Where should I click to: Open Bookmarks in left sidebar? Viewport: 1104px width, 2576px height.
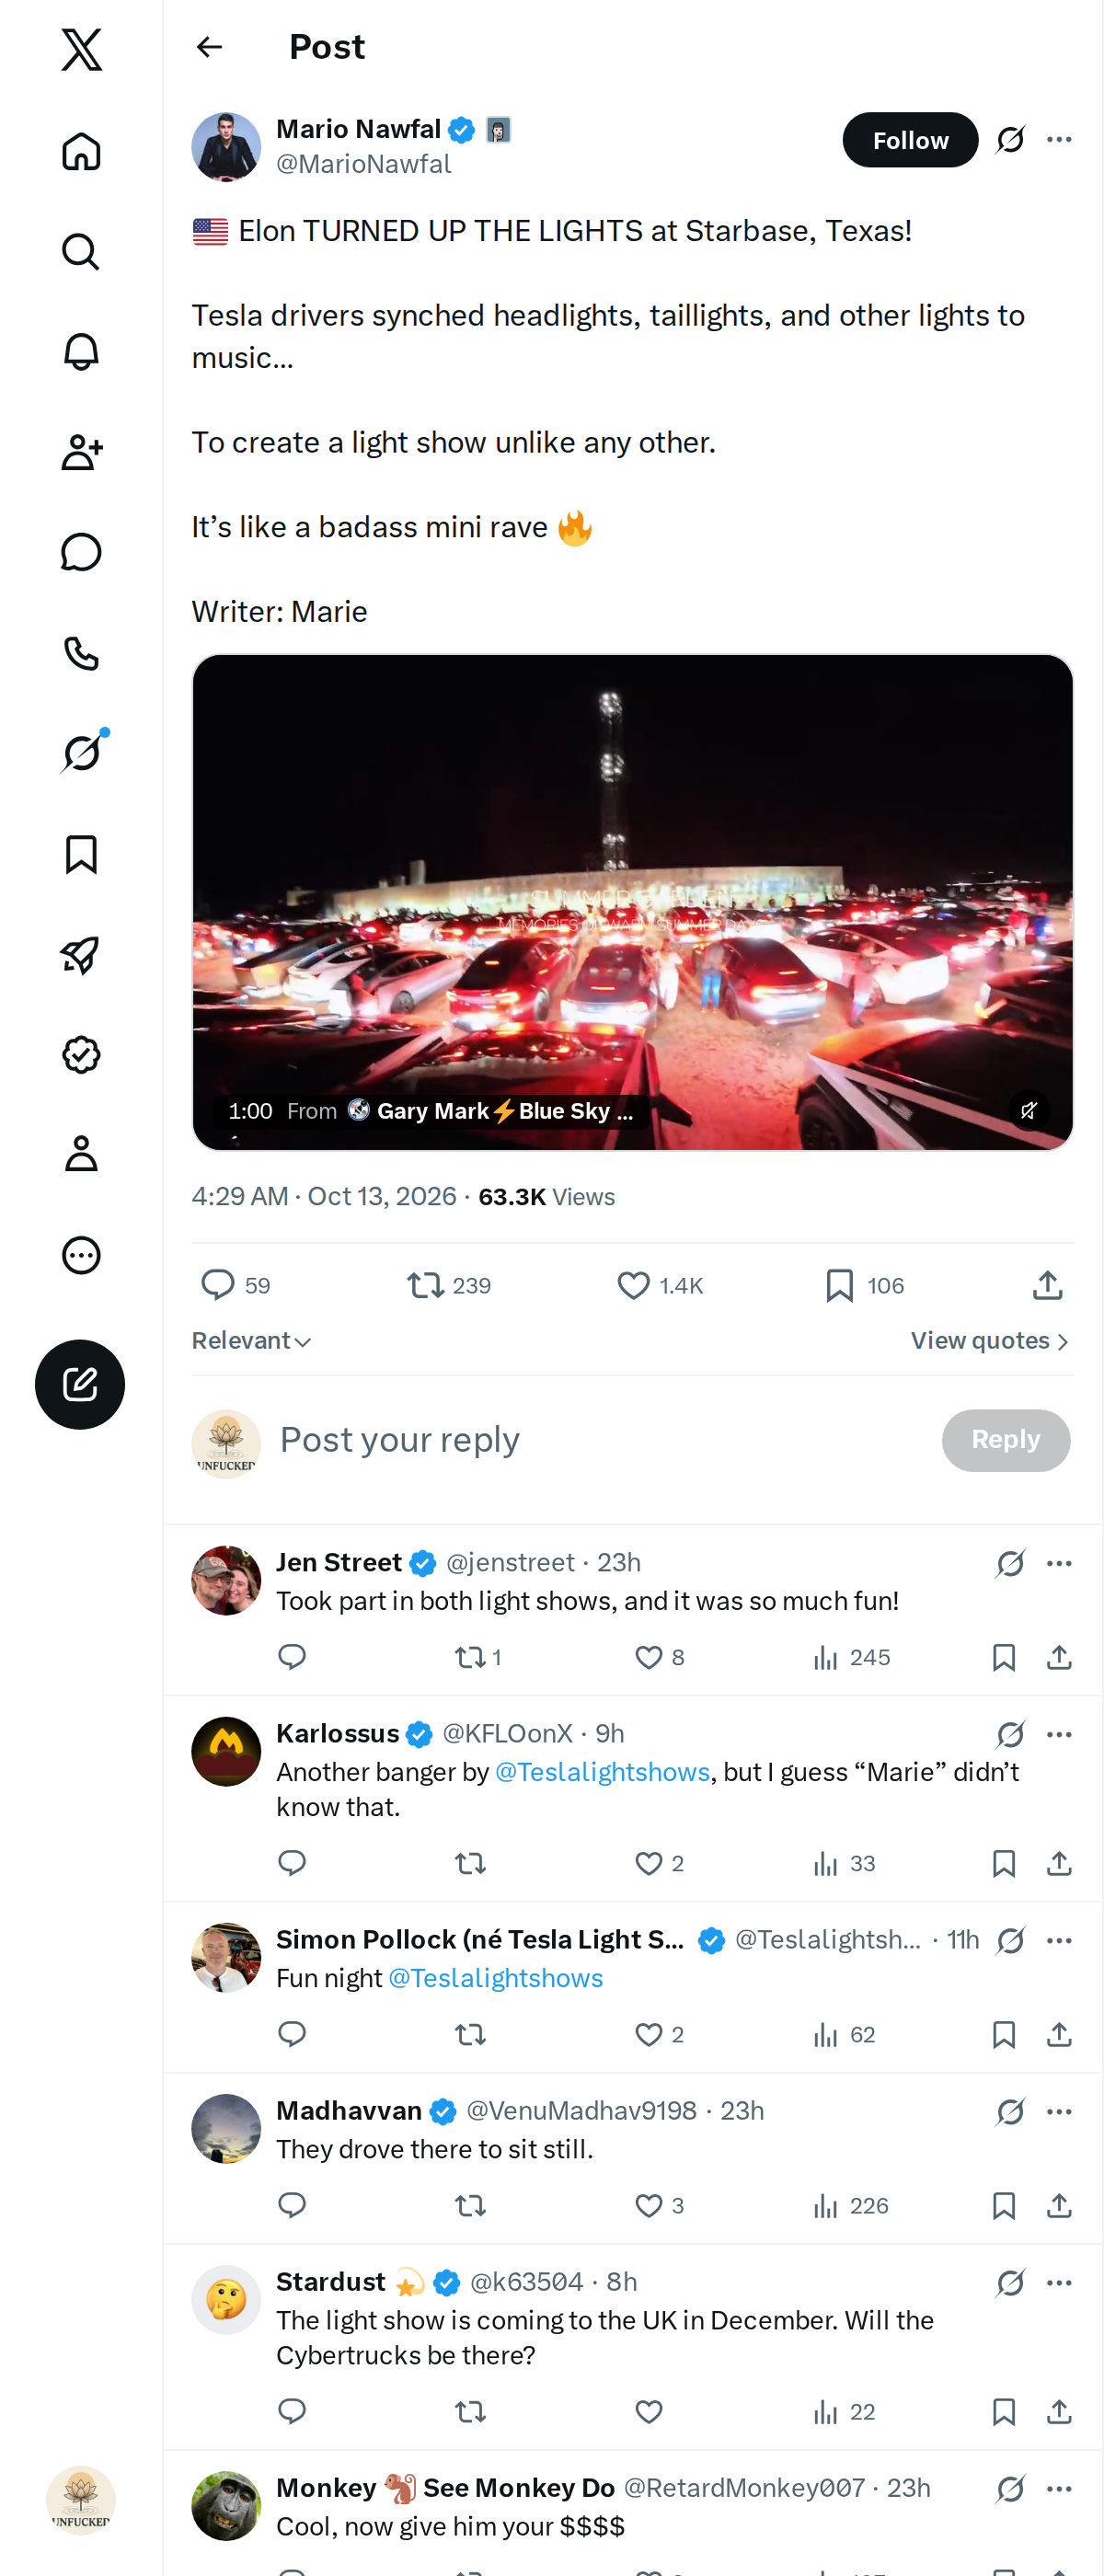[81, 854]
